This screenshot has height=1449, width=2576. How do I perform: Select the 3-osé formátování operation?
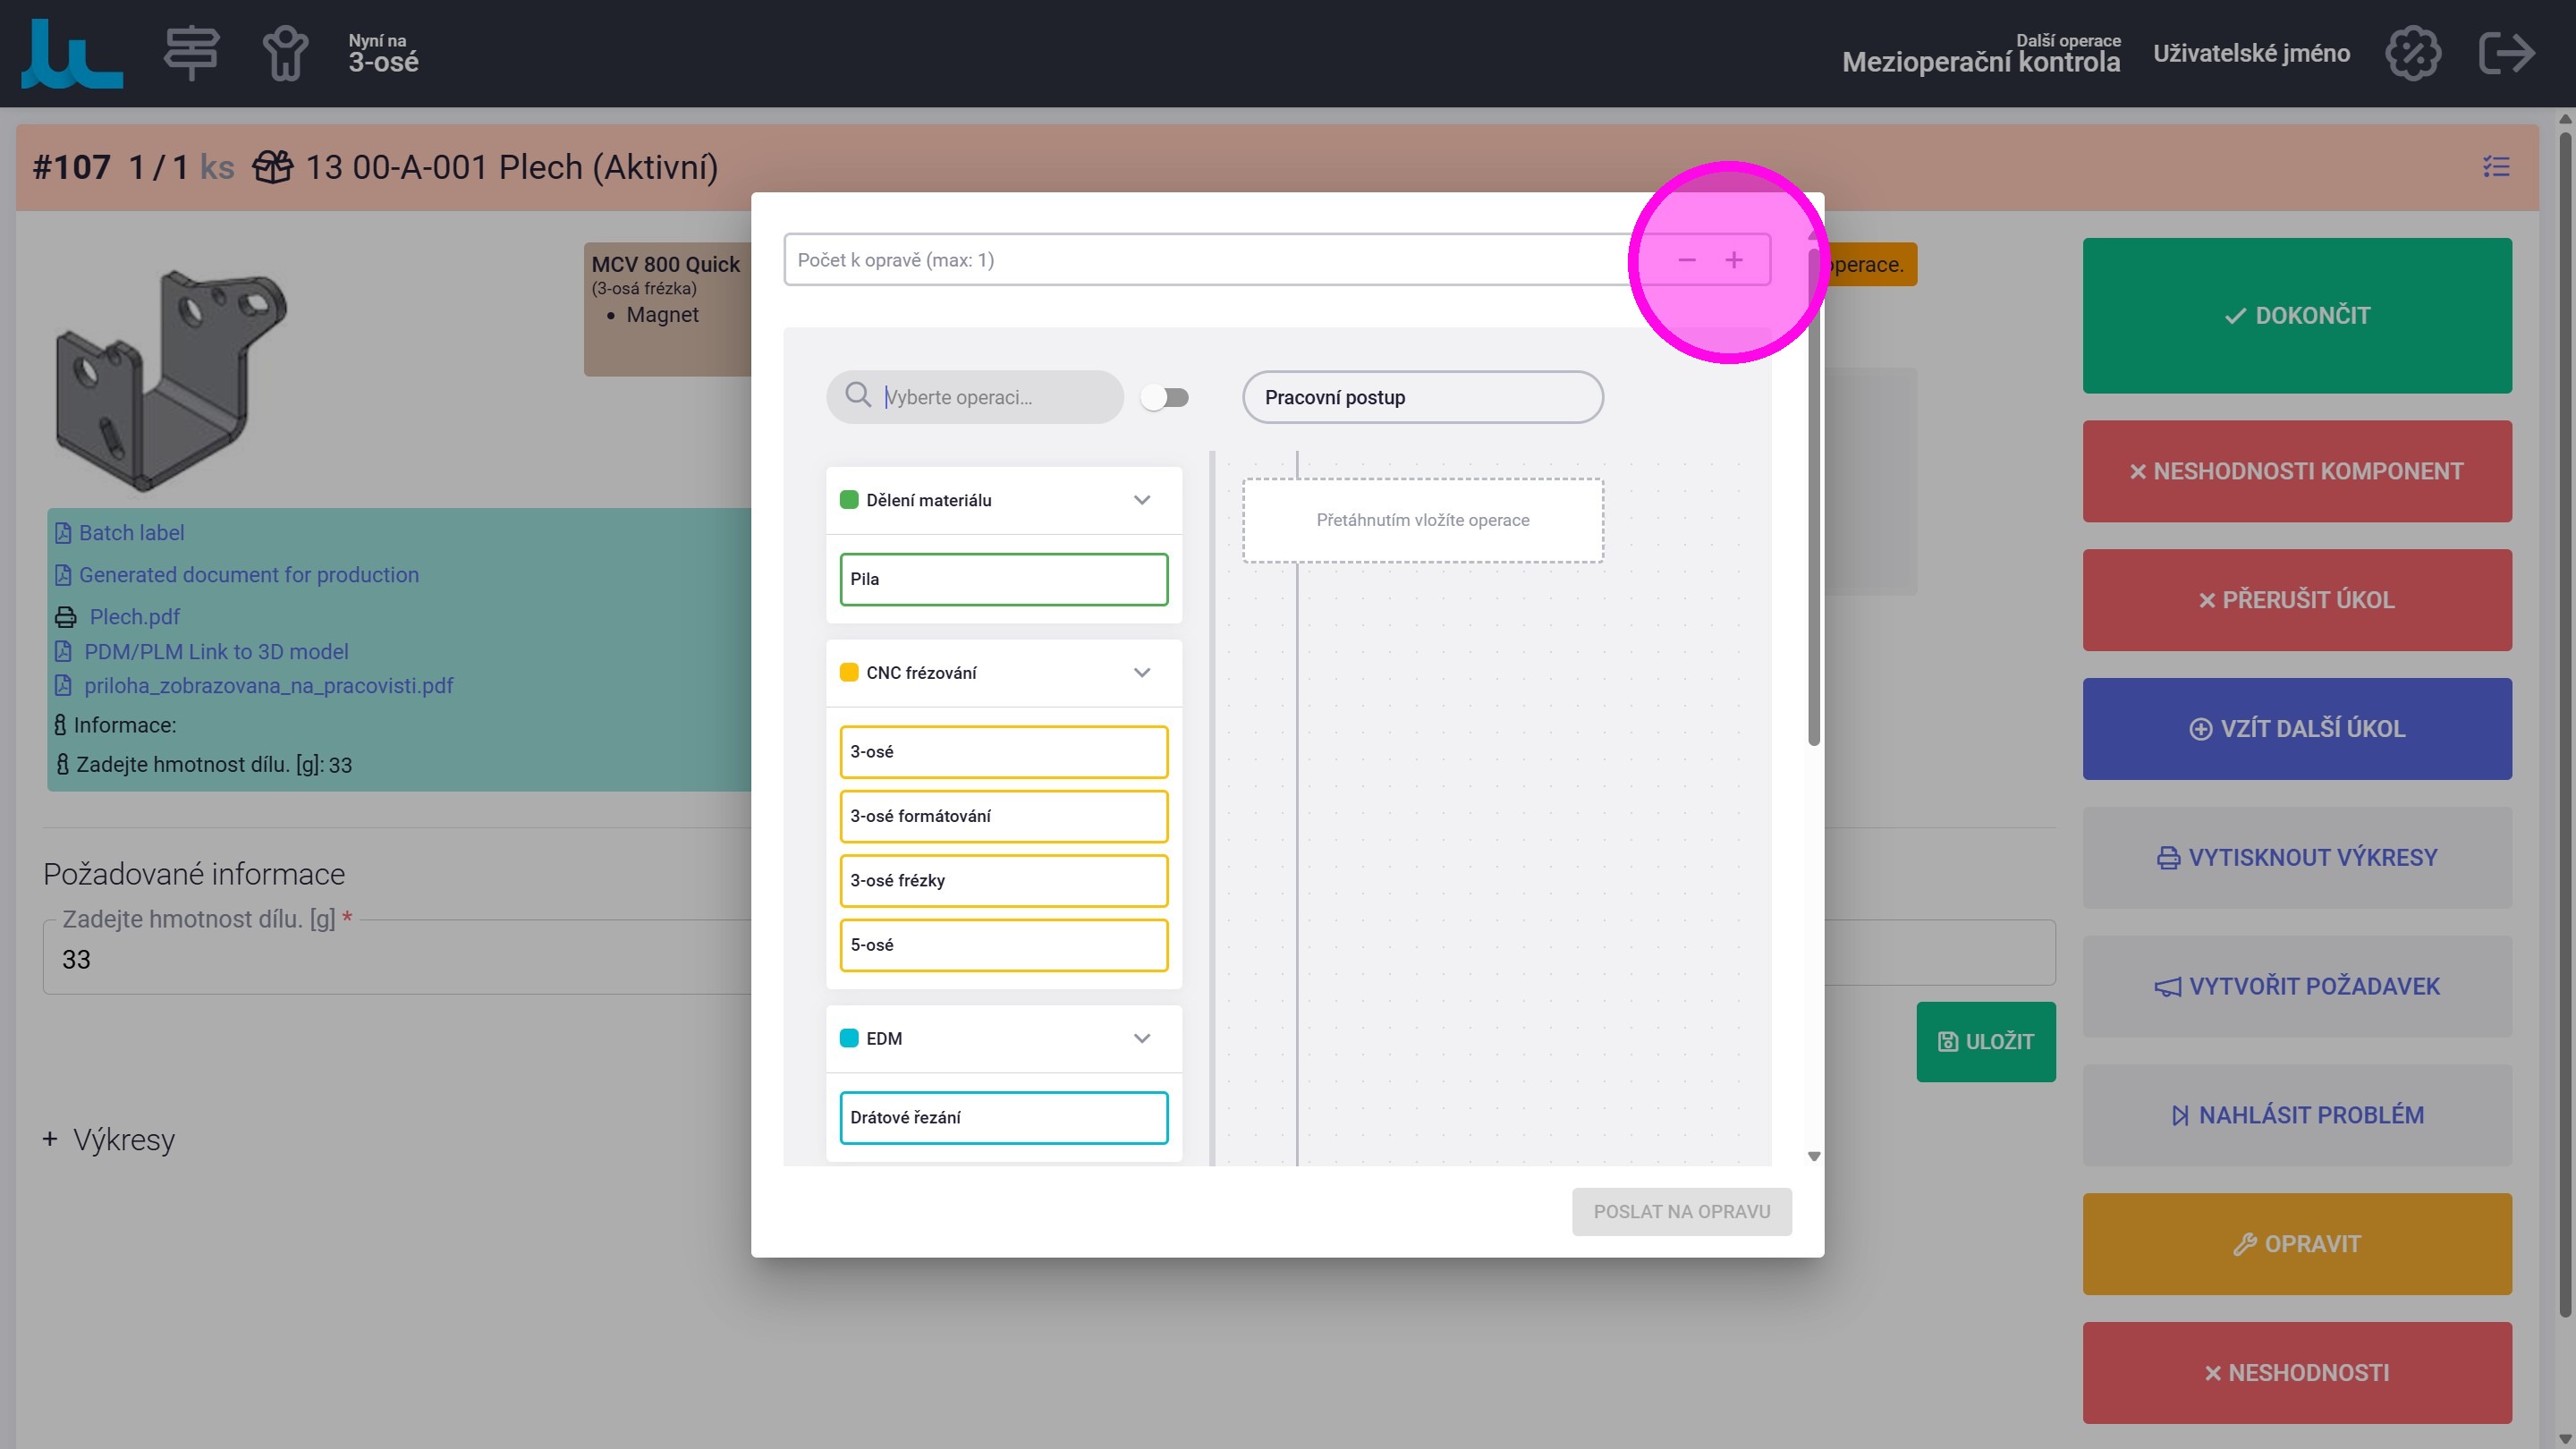click(x=1003, y=816)
